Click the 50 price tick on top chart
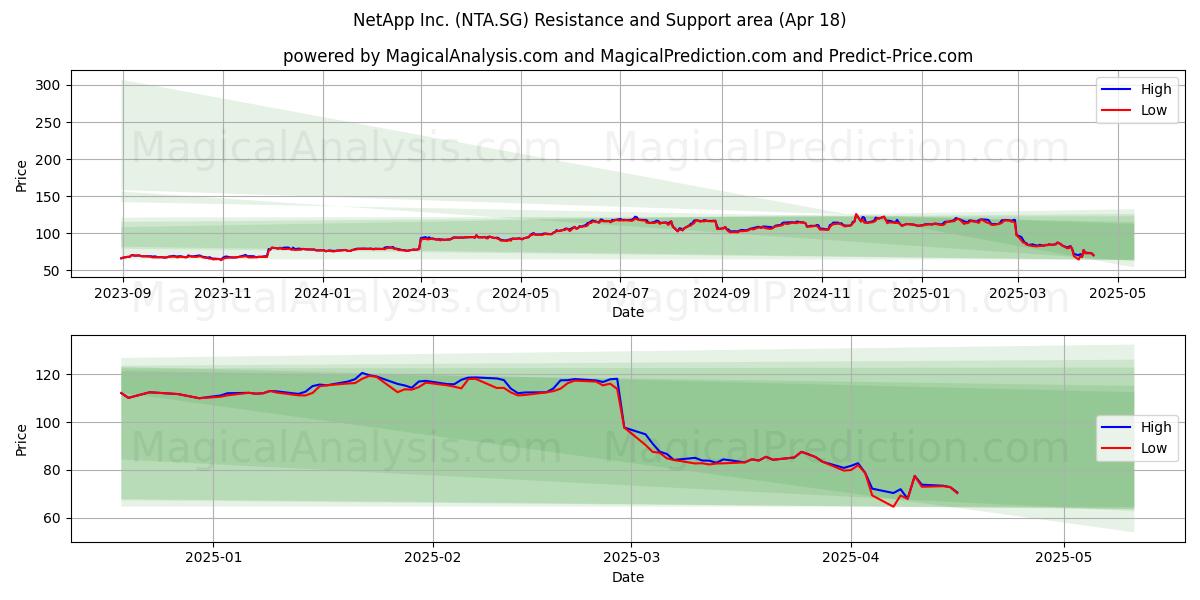The image size is (1200, 600). tap(54, 271)
